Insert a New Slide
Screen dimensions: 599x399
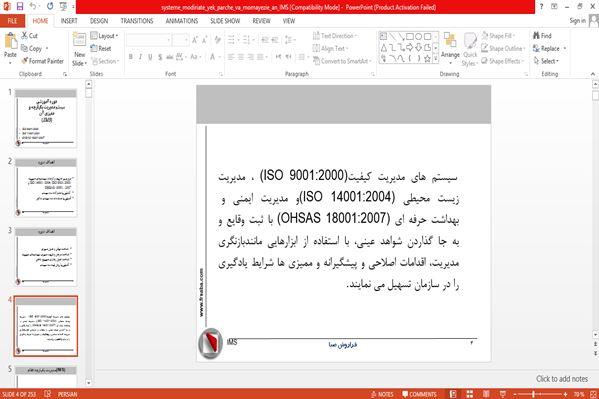(x=79, y=49)
